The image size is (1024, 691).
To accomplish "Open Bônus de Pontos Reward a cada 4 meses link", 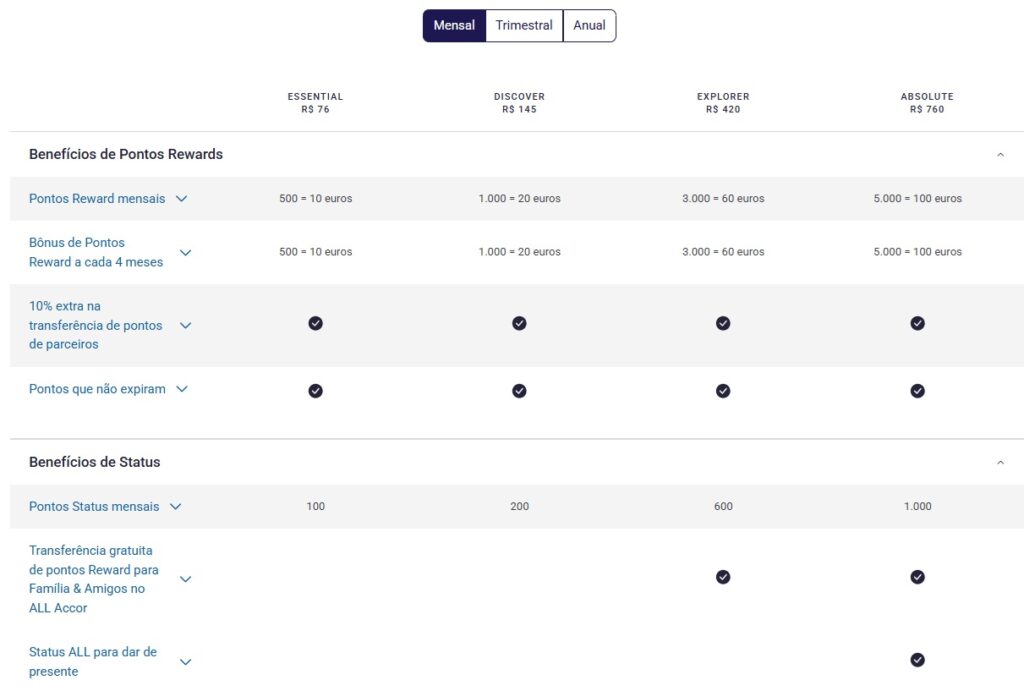I will coord(96,252).
